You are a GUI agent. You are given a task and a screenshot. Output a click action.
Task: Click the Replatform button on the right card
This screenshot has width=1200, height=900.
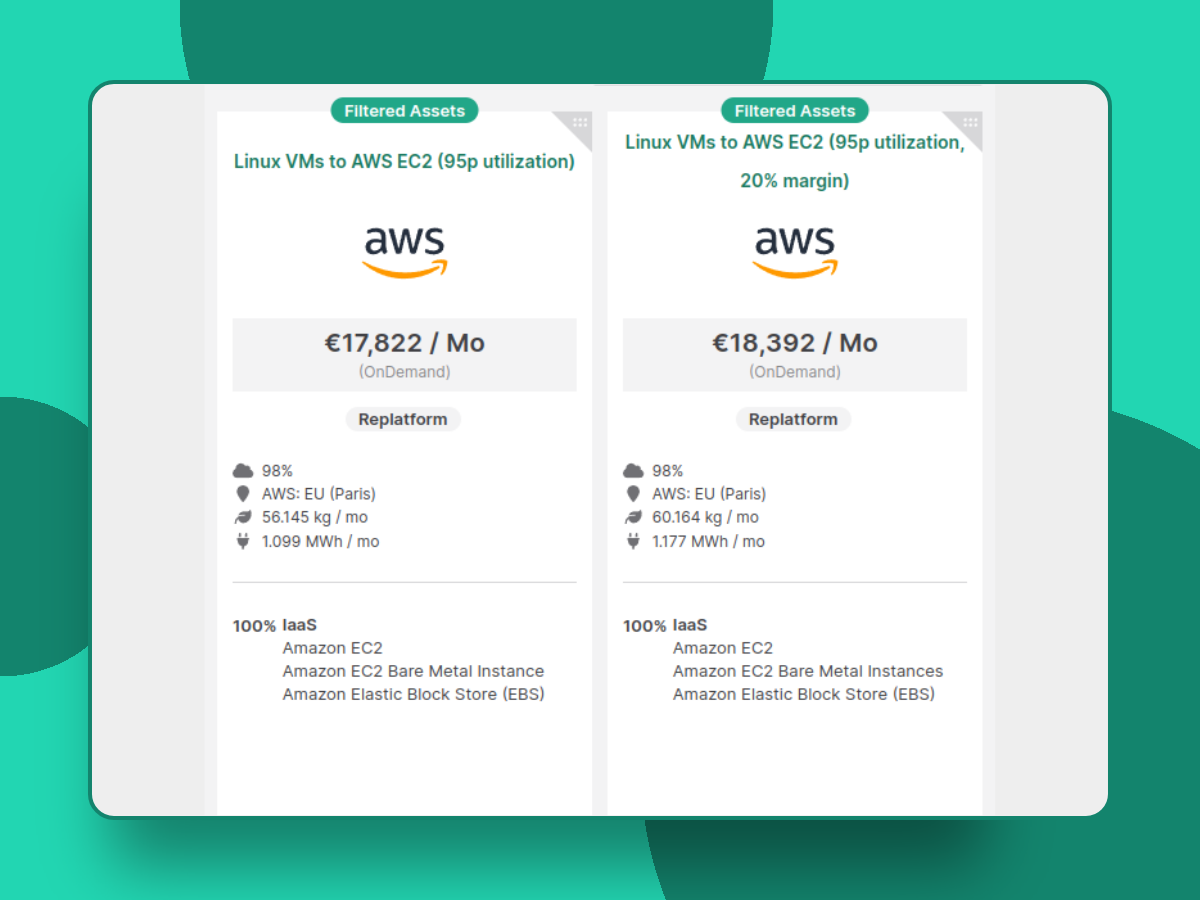[x=794, y=419]
